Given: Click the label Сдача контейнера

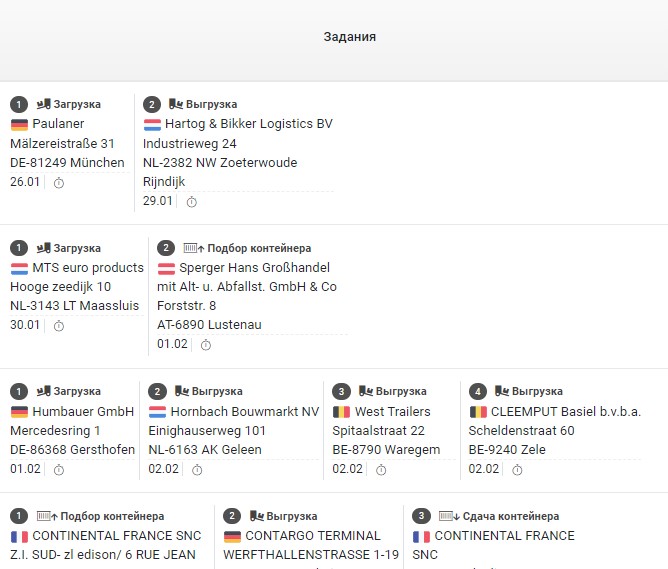Looking at the screenshot, I should [x=511, y=516].
